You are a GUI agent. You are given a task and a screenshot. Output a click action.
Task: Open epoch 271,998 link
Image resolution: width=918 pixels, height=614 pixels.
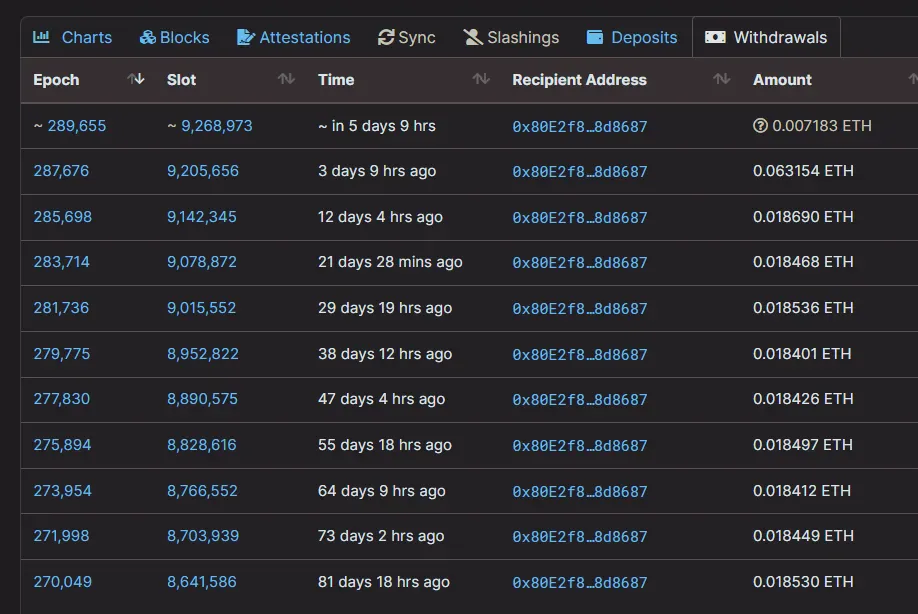(x=61, y=536)
